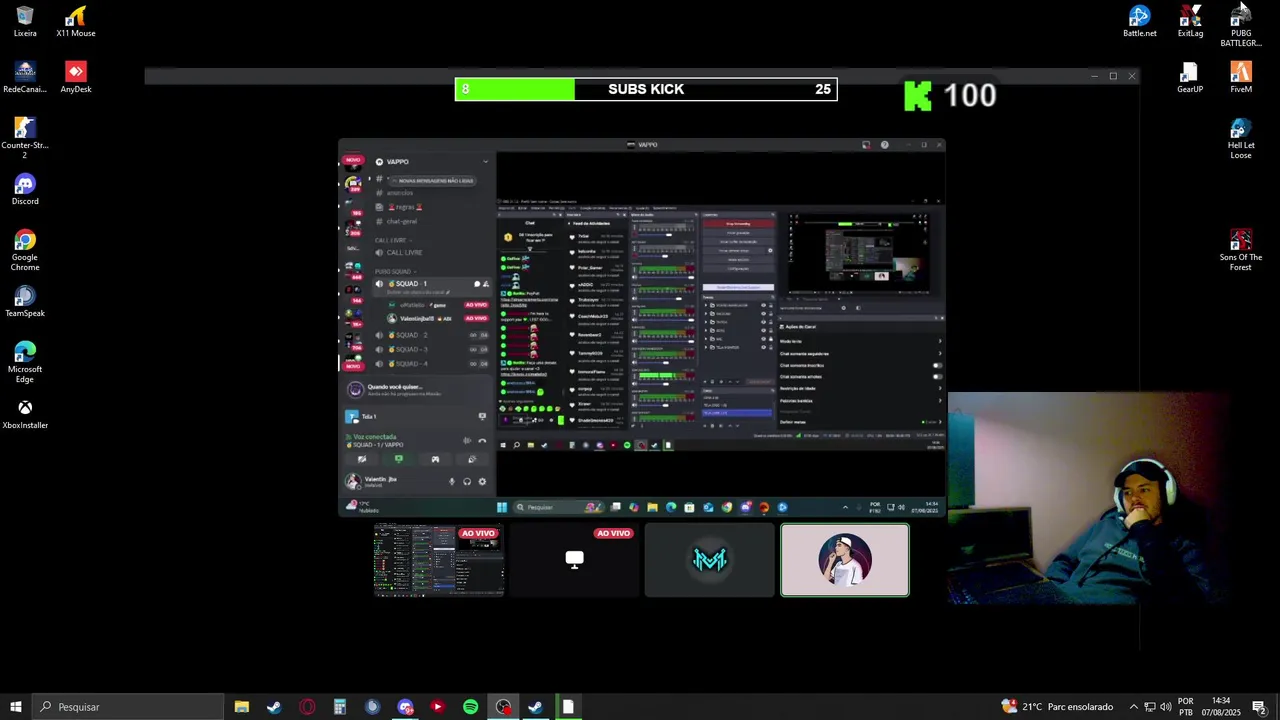Open the notification center icon

coord(1258,707)
